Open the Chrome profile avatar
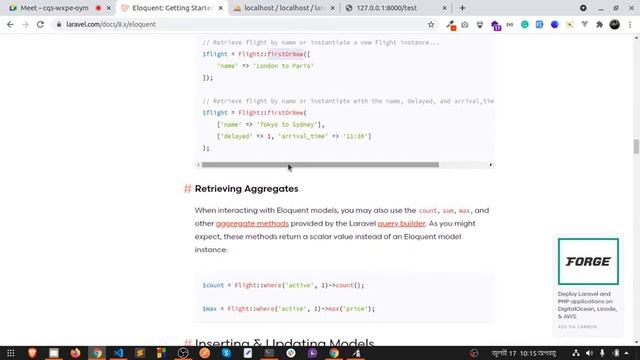Screen dimensions: 640x360 tap(615, 24)
